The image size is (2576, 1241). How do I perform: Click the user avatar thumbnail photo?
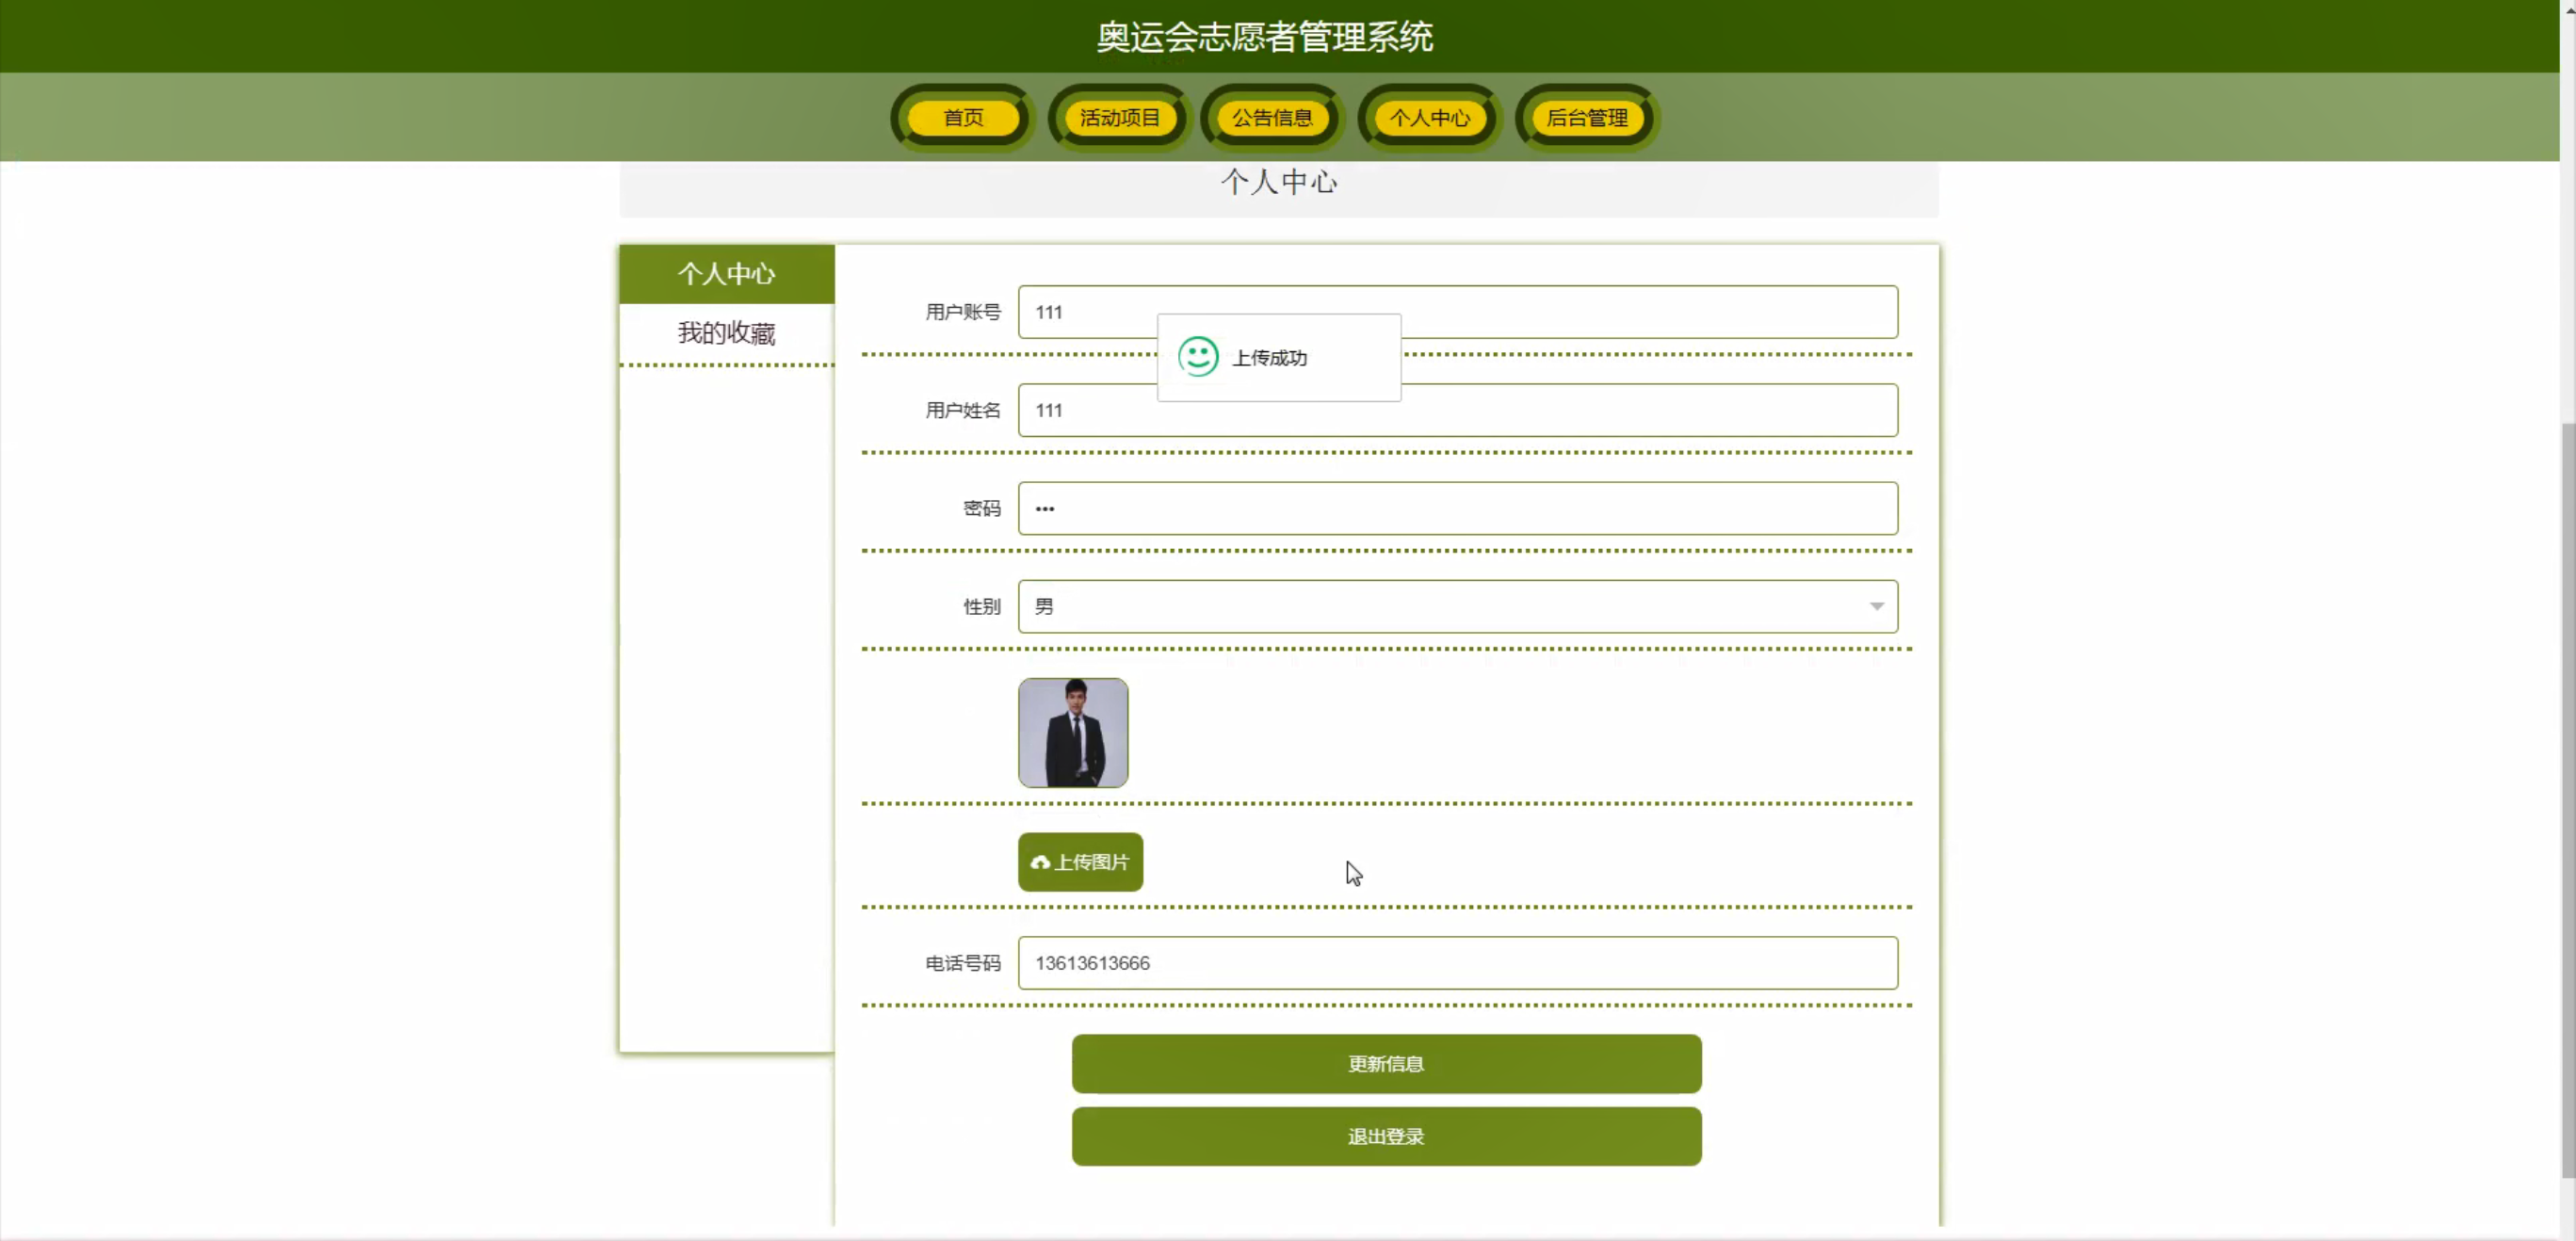coord(1073,733)
